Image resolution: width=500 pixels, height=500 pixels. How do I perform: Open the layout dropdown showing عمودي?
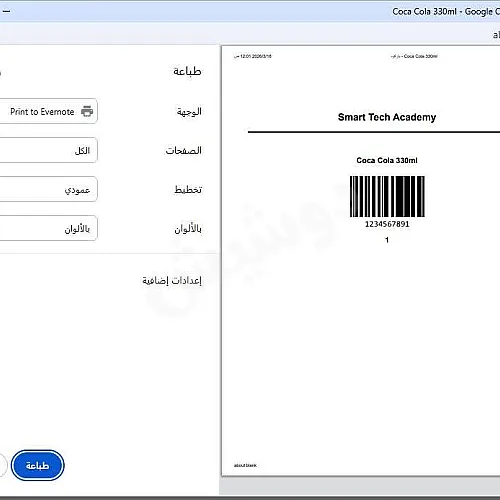click(48, 189)
